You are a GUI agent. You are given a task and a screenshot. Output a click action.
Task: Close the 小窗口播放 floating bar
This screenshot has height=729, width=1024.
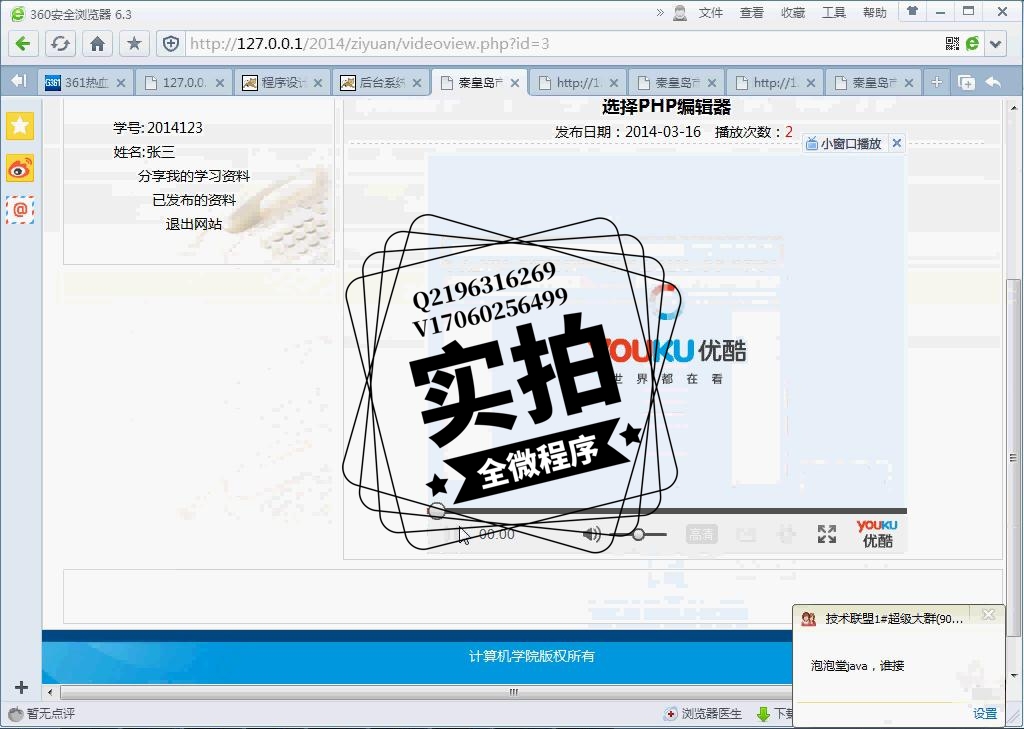(x=897, y=143)
